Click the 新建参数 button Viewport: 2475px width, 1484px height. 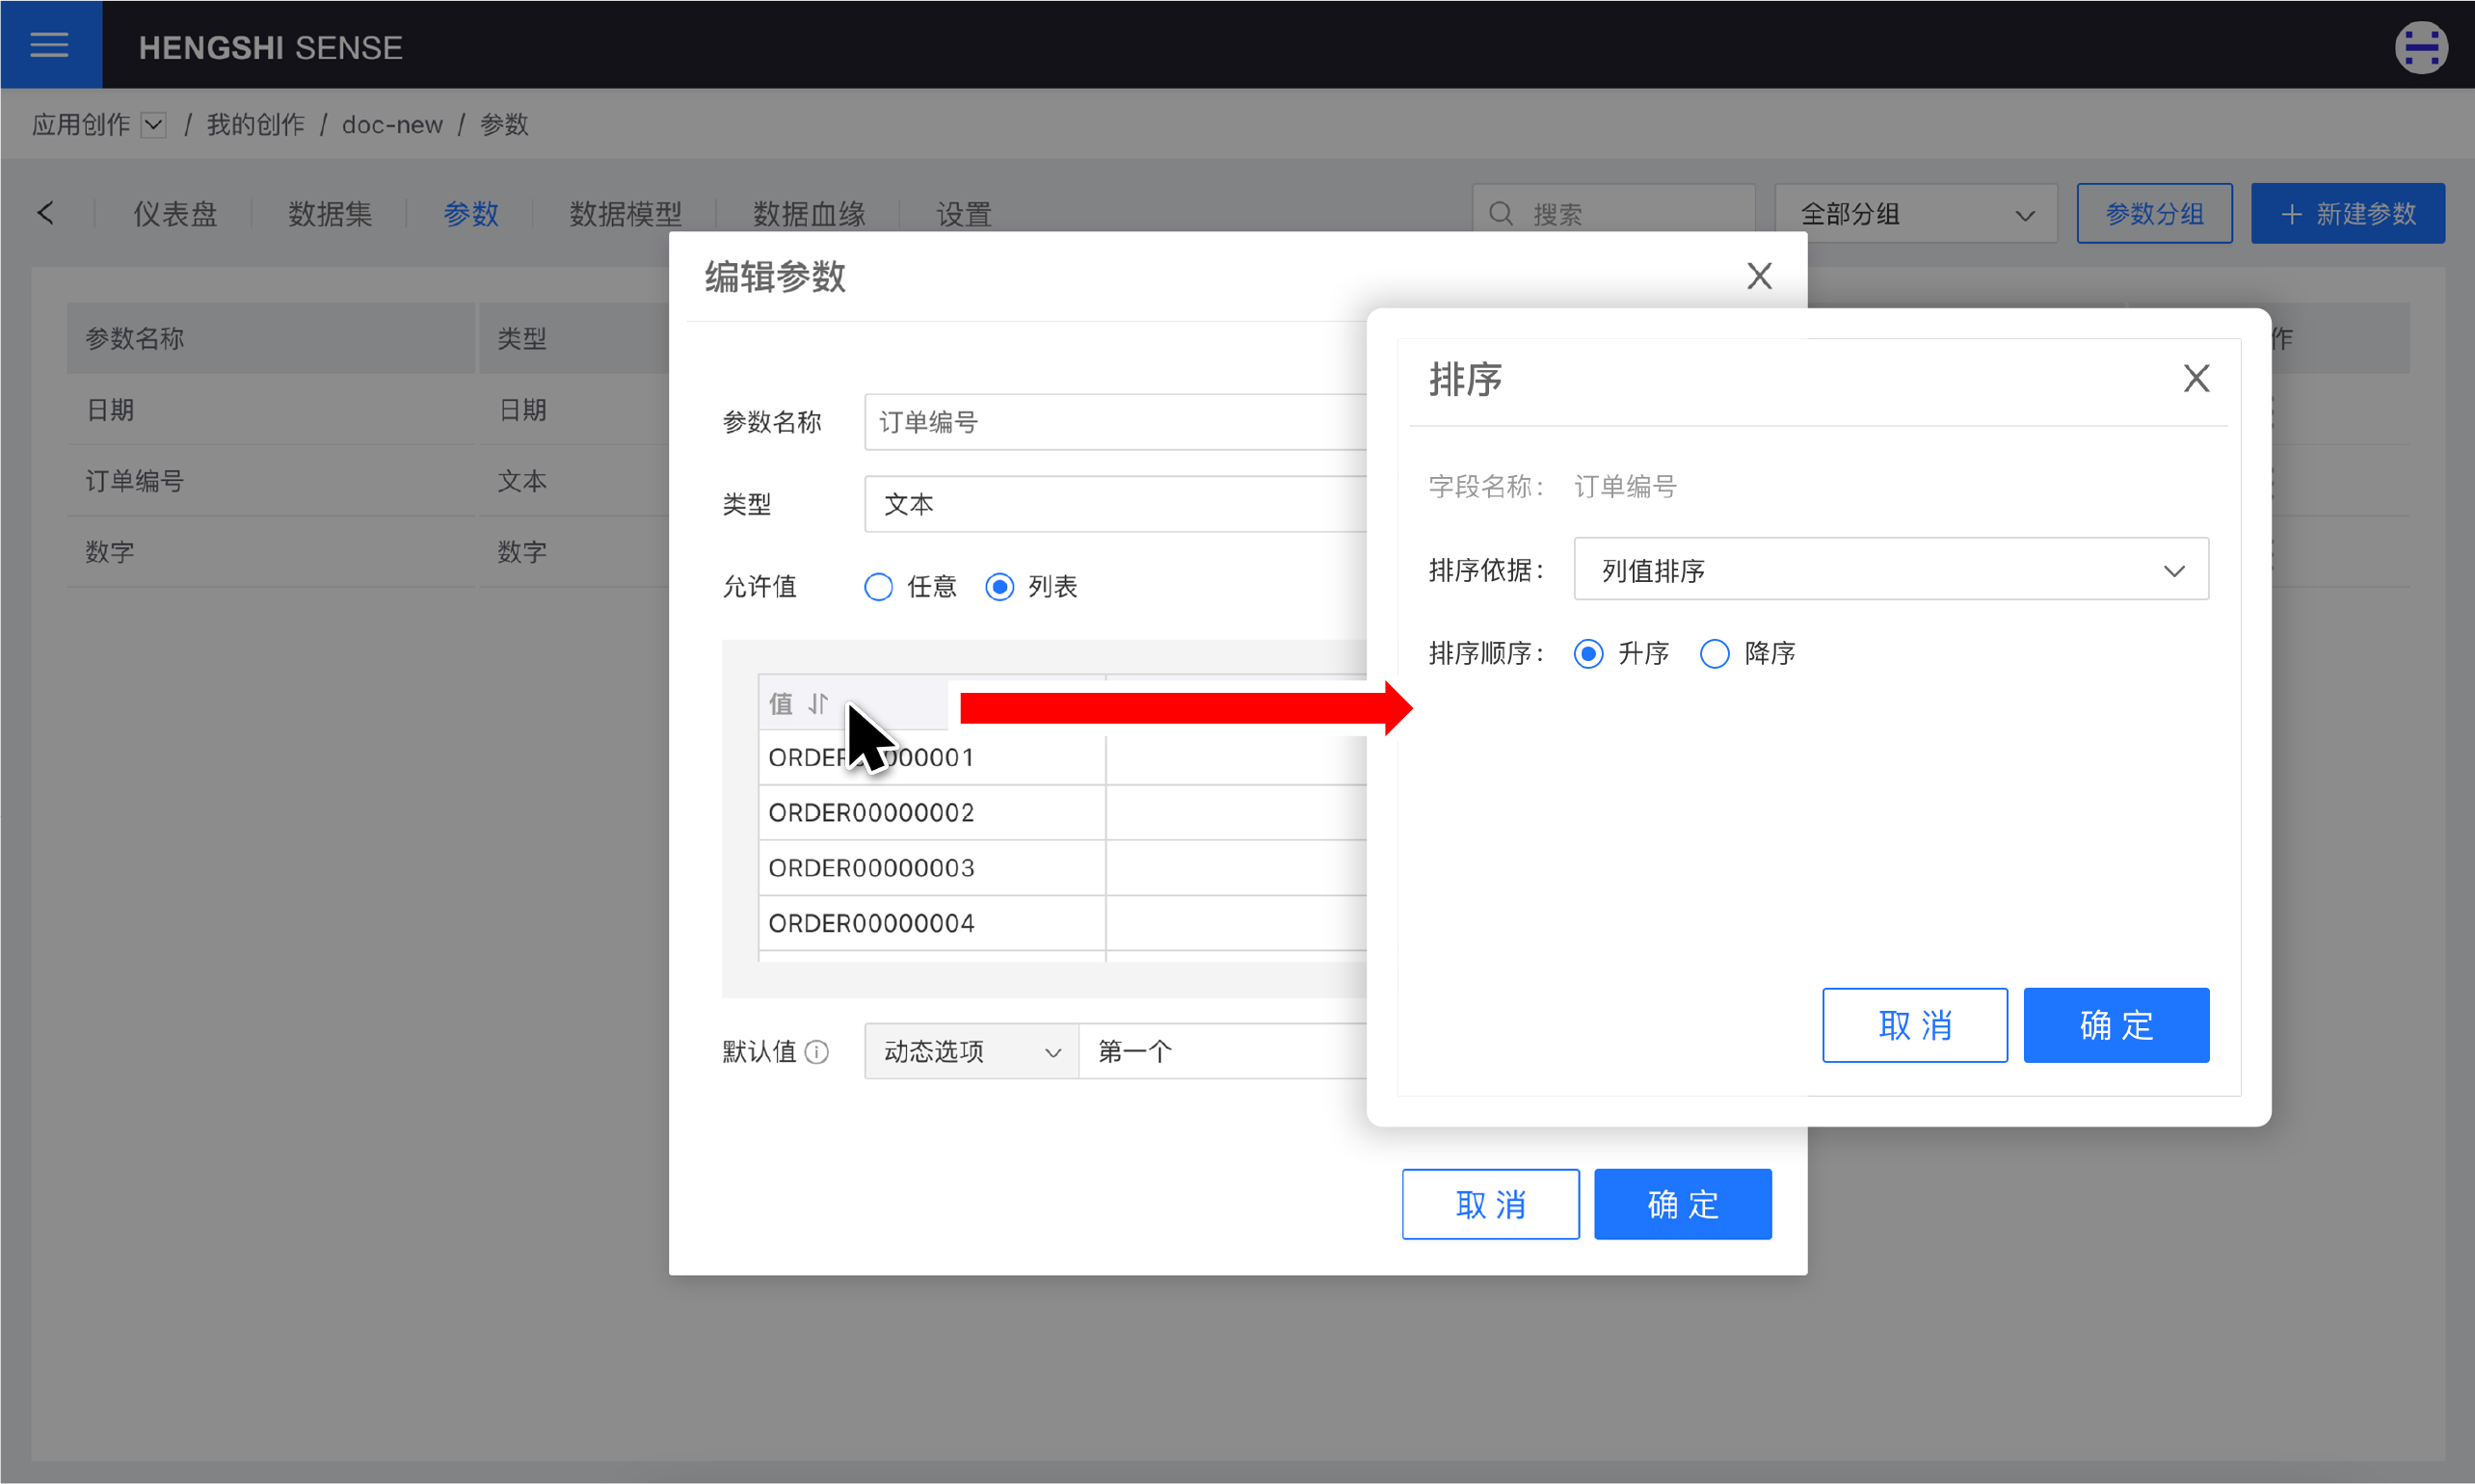pos(2347,213)
